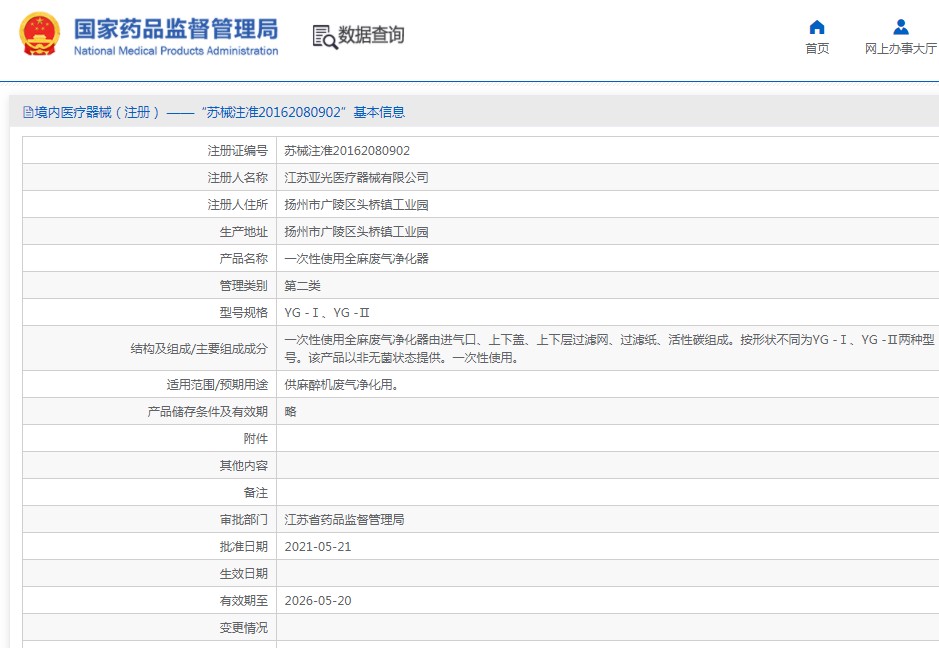The width and height of the screenshot is (939, 648).
Task: Click model spec YG-Ⅰ、YG-Ⅱ value
Action: coord(326,312)
